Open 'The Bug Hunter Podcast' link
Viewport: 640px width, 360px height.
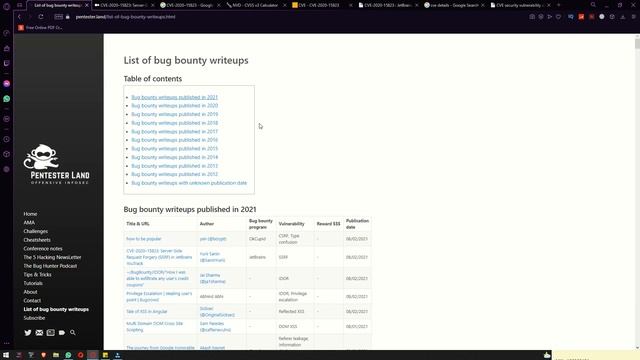pyautogui.click(x=50, y=266)
